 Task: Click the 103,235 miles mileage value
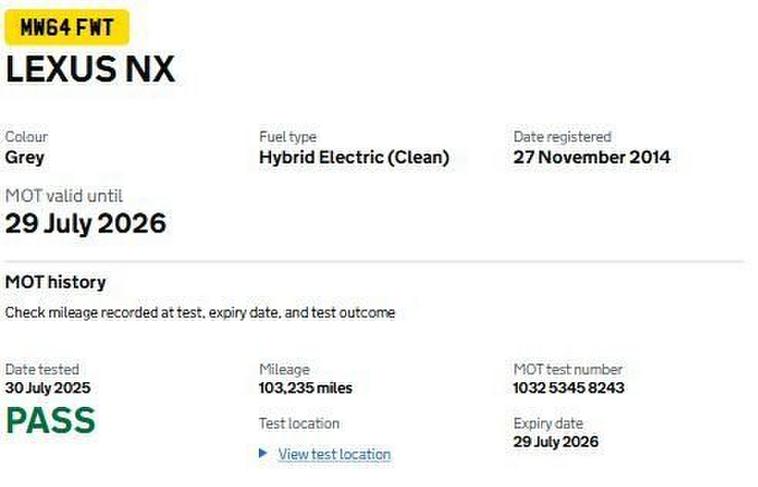[x=305, y=388]
